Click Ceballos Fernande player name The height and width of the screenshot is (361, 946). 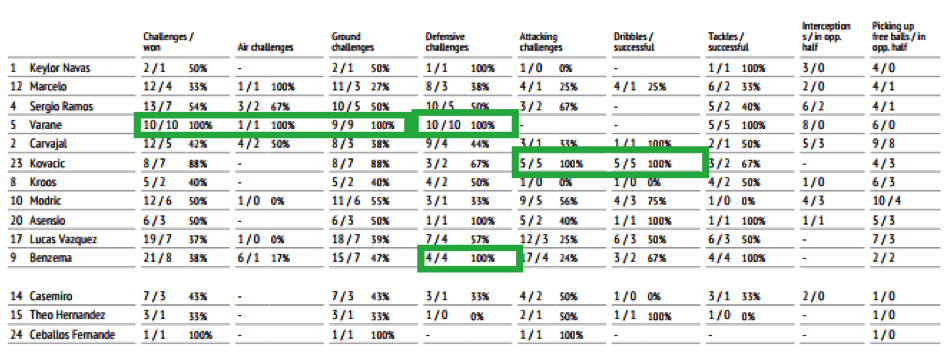click(72, 334)
